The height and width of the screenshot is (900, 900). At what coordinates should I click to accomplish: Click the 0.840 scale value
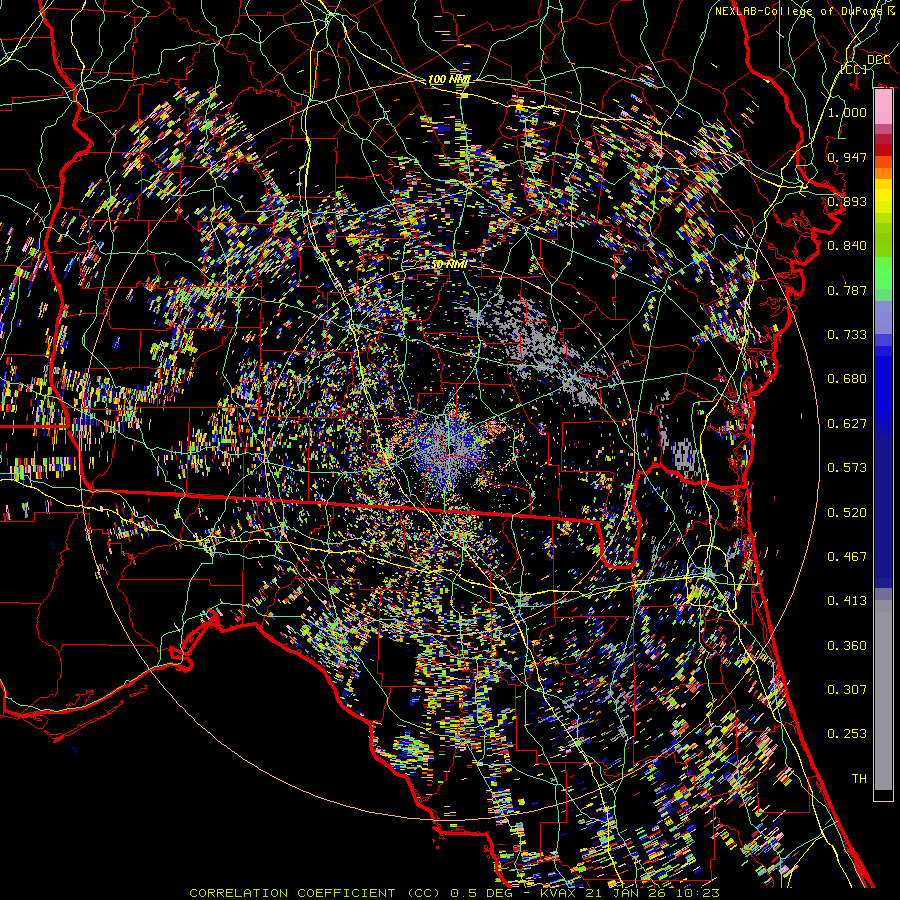coord(847,246)
